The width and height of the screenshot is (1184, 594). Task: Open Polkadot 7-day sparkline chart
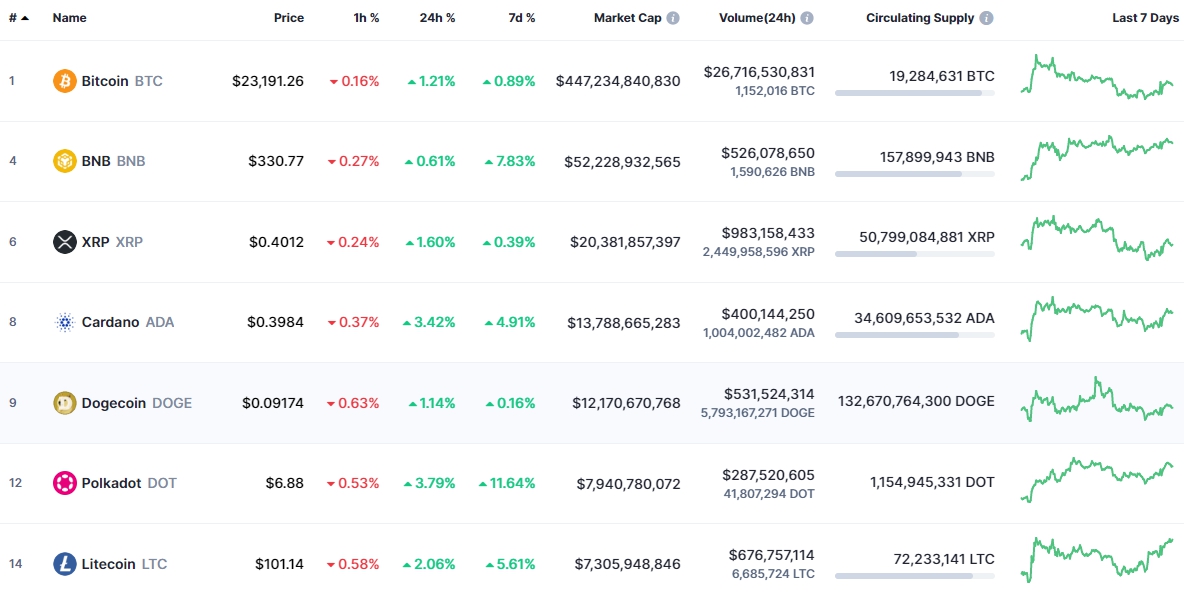tap(1097, 479)
